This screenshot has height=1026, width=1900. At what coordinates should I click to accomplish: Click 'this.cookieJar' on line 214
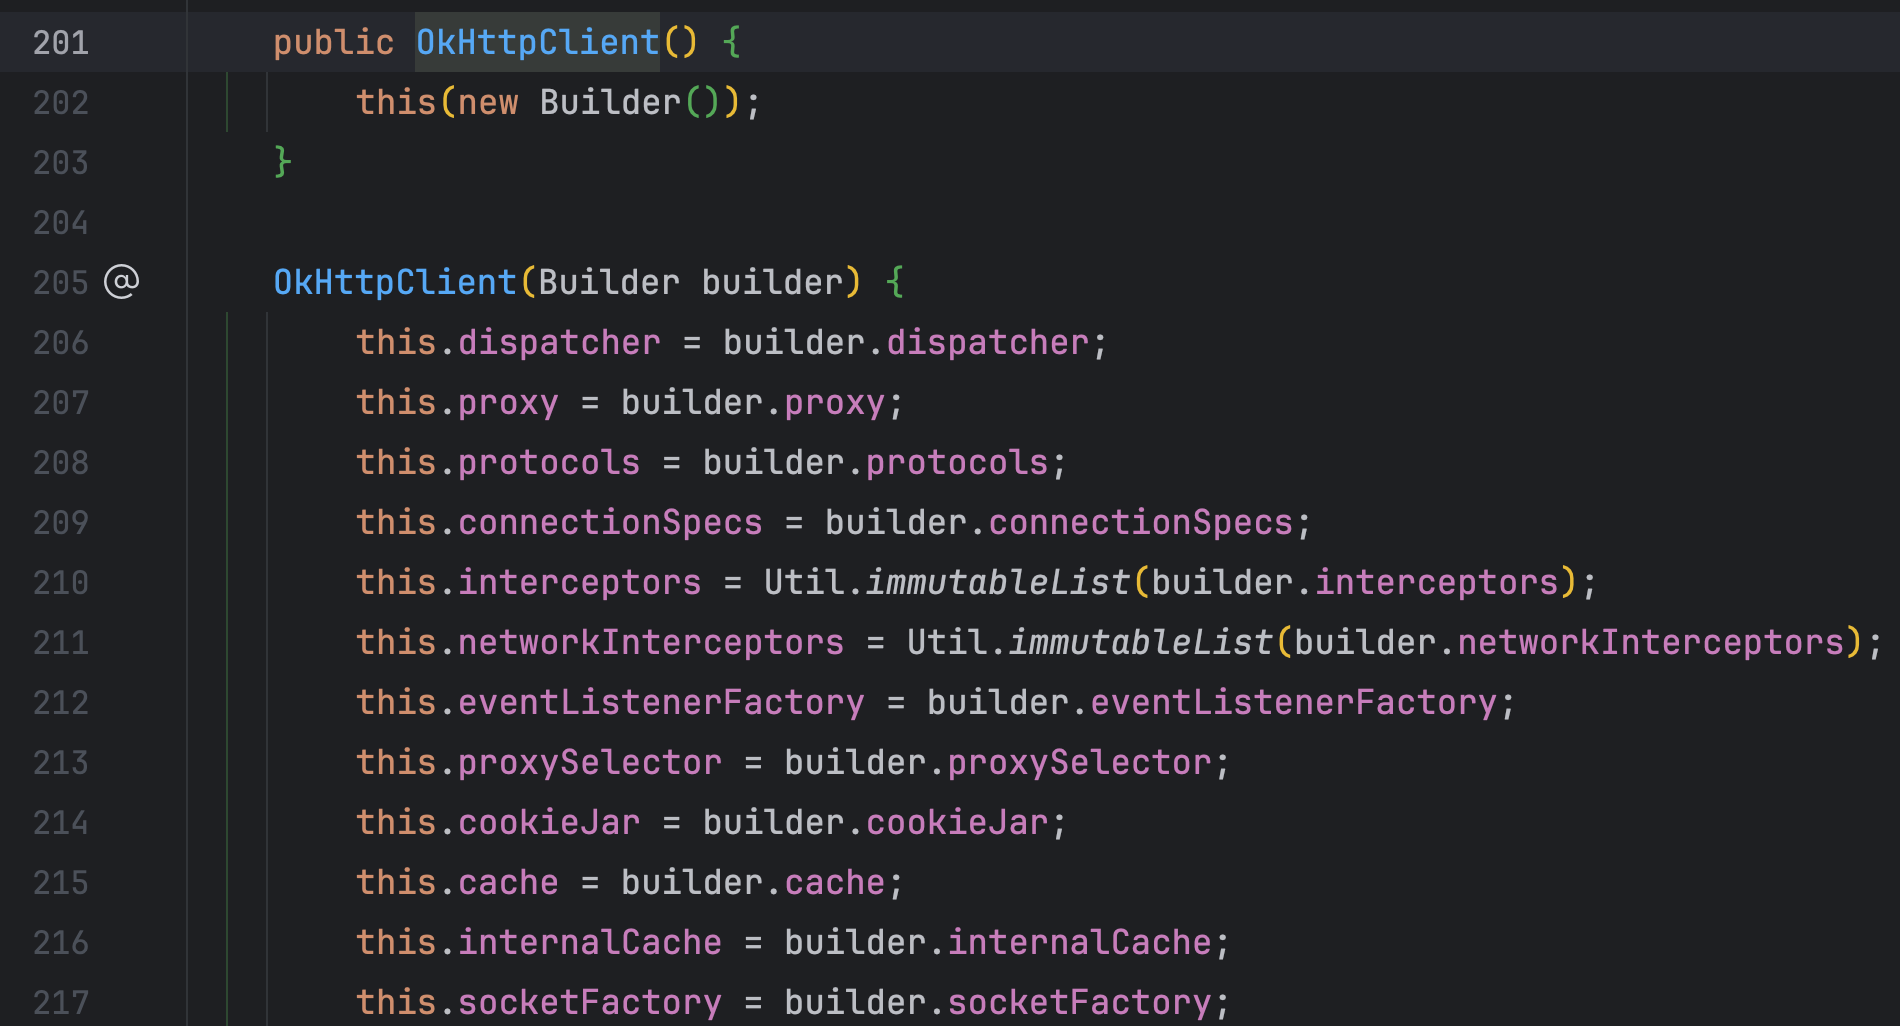(x=498, y=822)
